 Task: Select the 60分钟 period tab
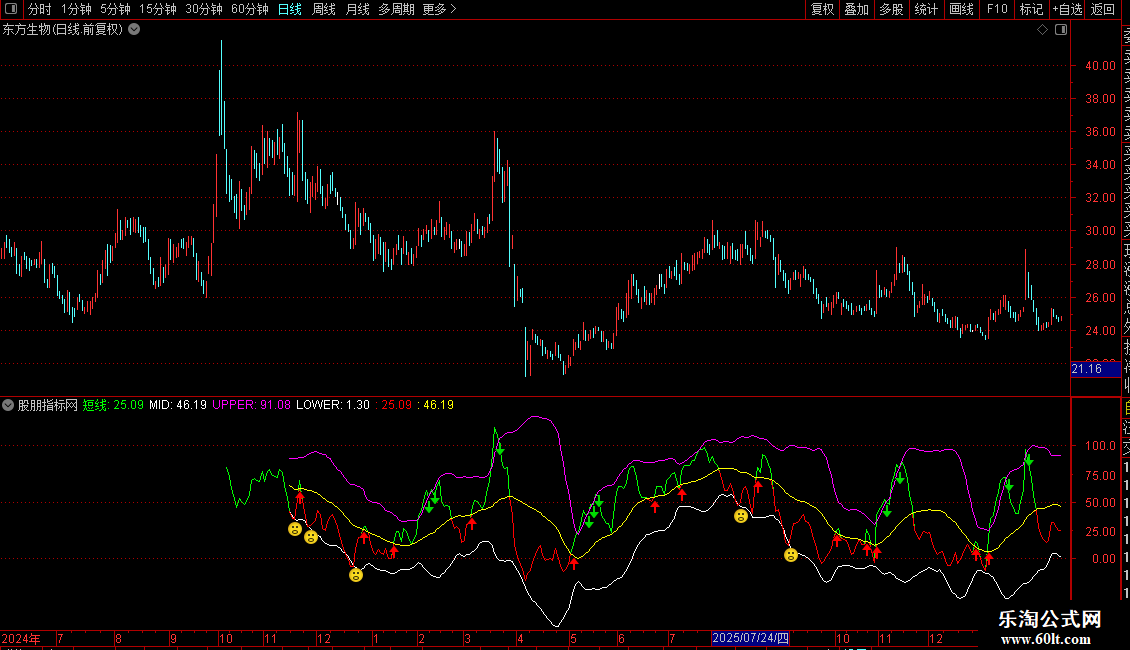tap(250, 9)
